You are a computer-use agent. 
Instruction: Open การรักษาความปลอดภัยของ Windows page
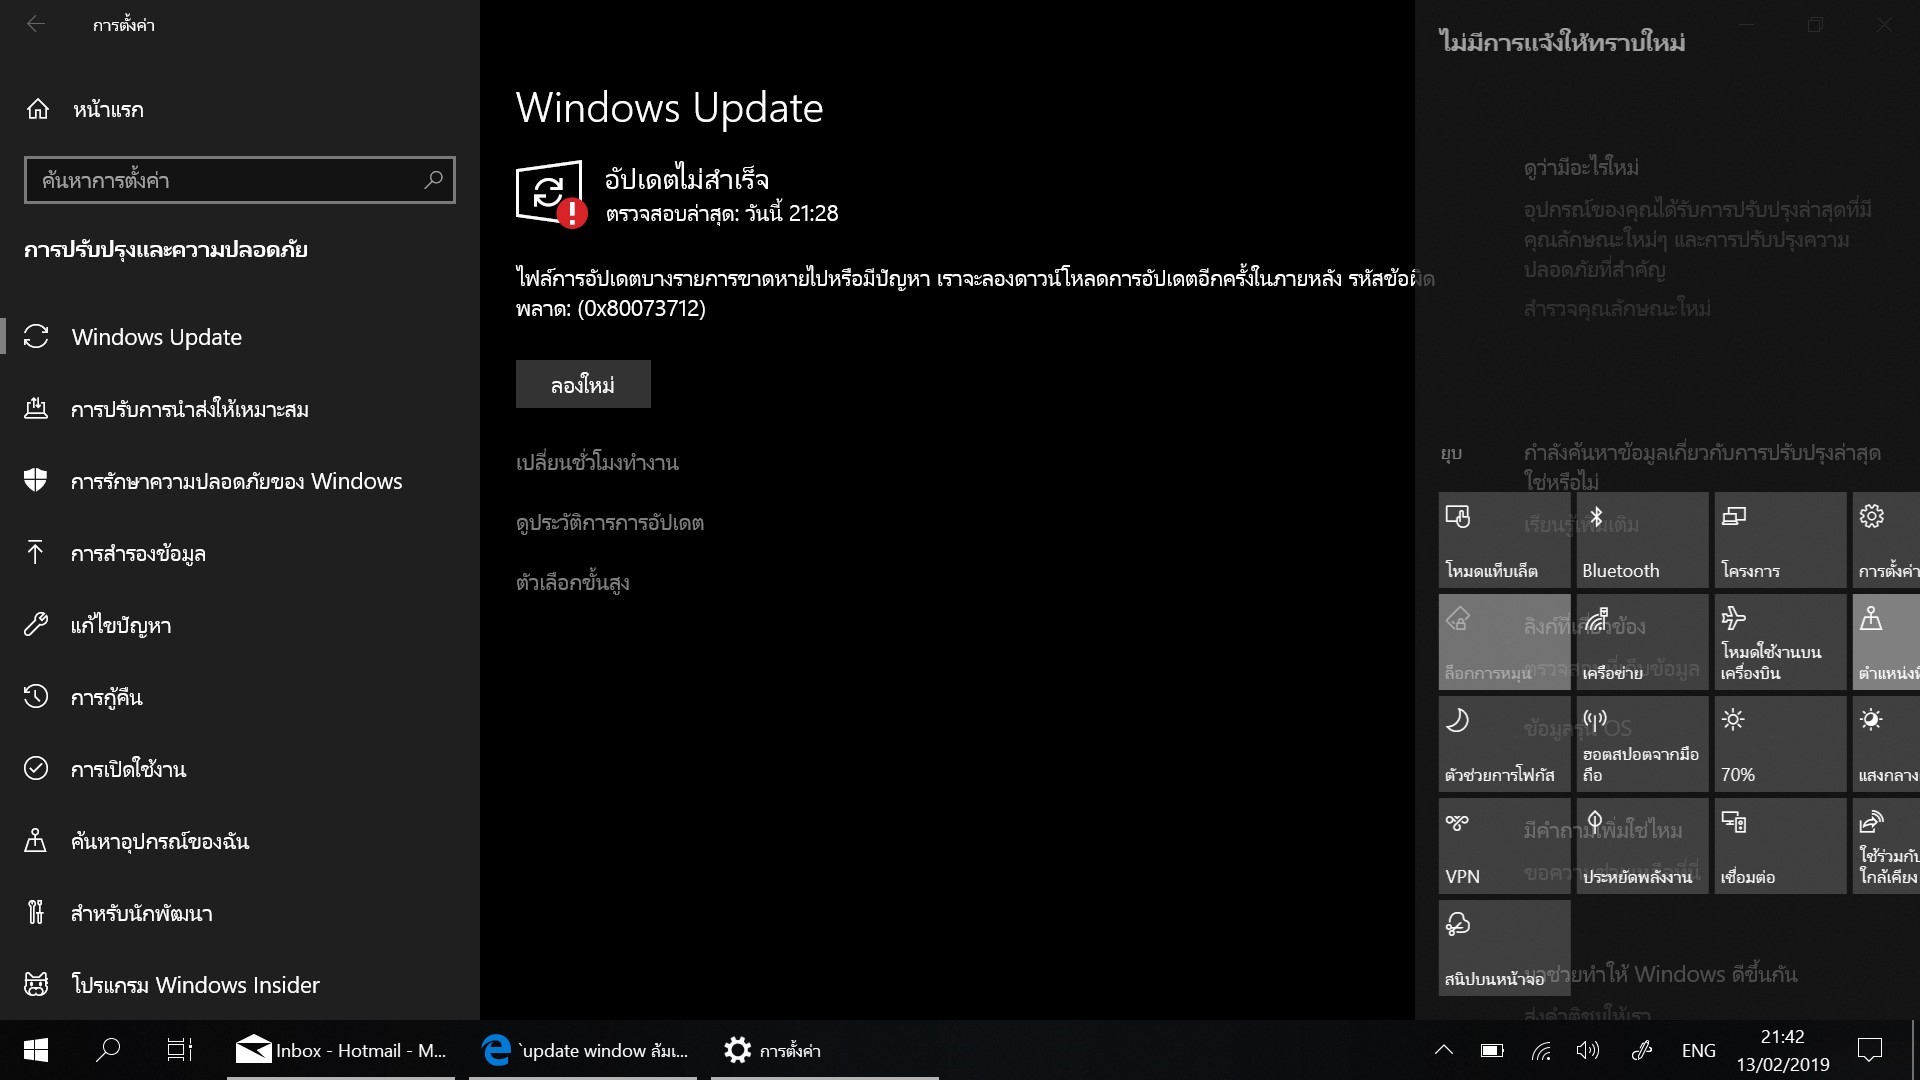click(x=240, y=481)
